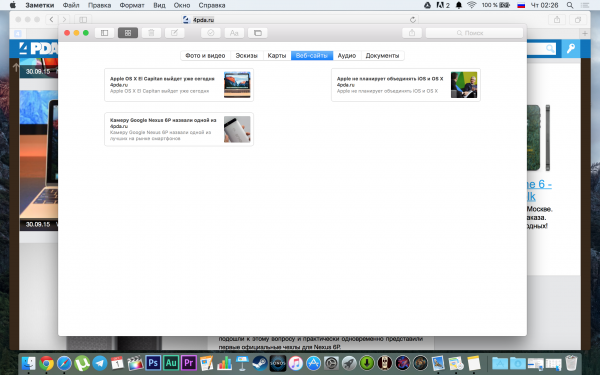Screen dimensions: 600x375
Task: Open the Google Nexus 6P camera website card
Action: click(x=179, y=129)
